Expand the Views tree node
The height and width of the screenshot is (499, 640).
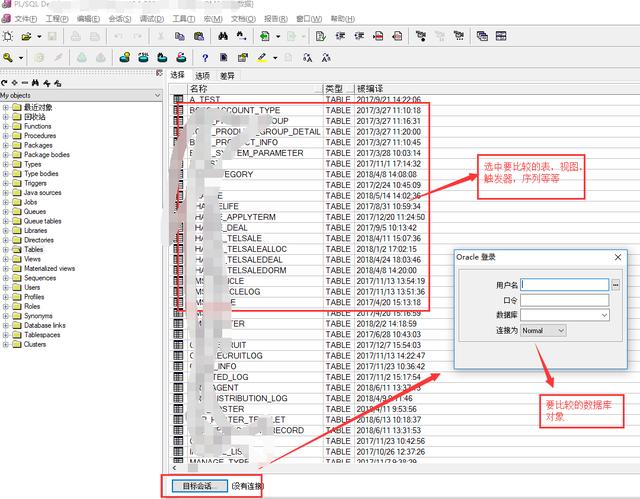(6, 259)
